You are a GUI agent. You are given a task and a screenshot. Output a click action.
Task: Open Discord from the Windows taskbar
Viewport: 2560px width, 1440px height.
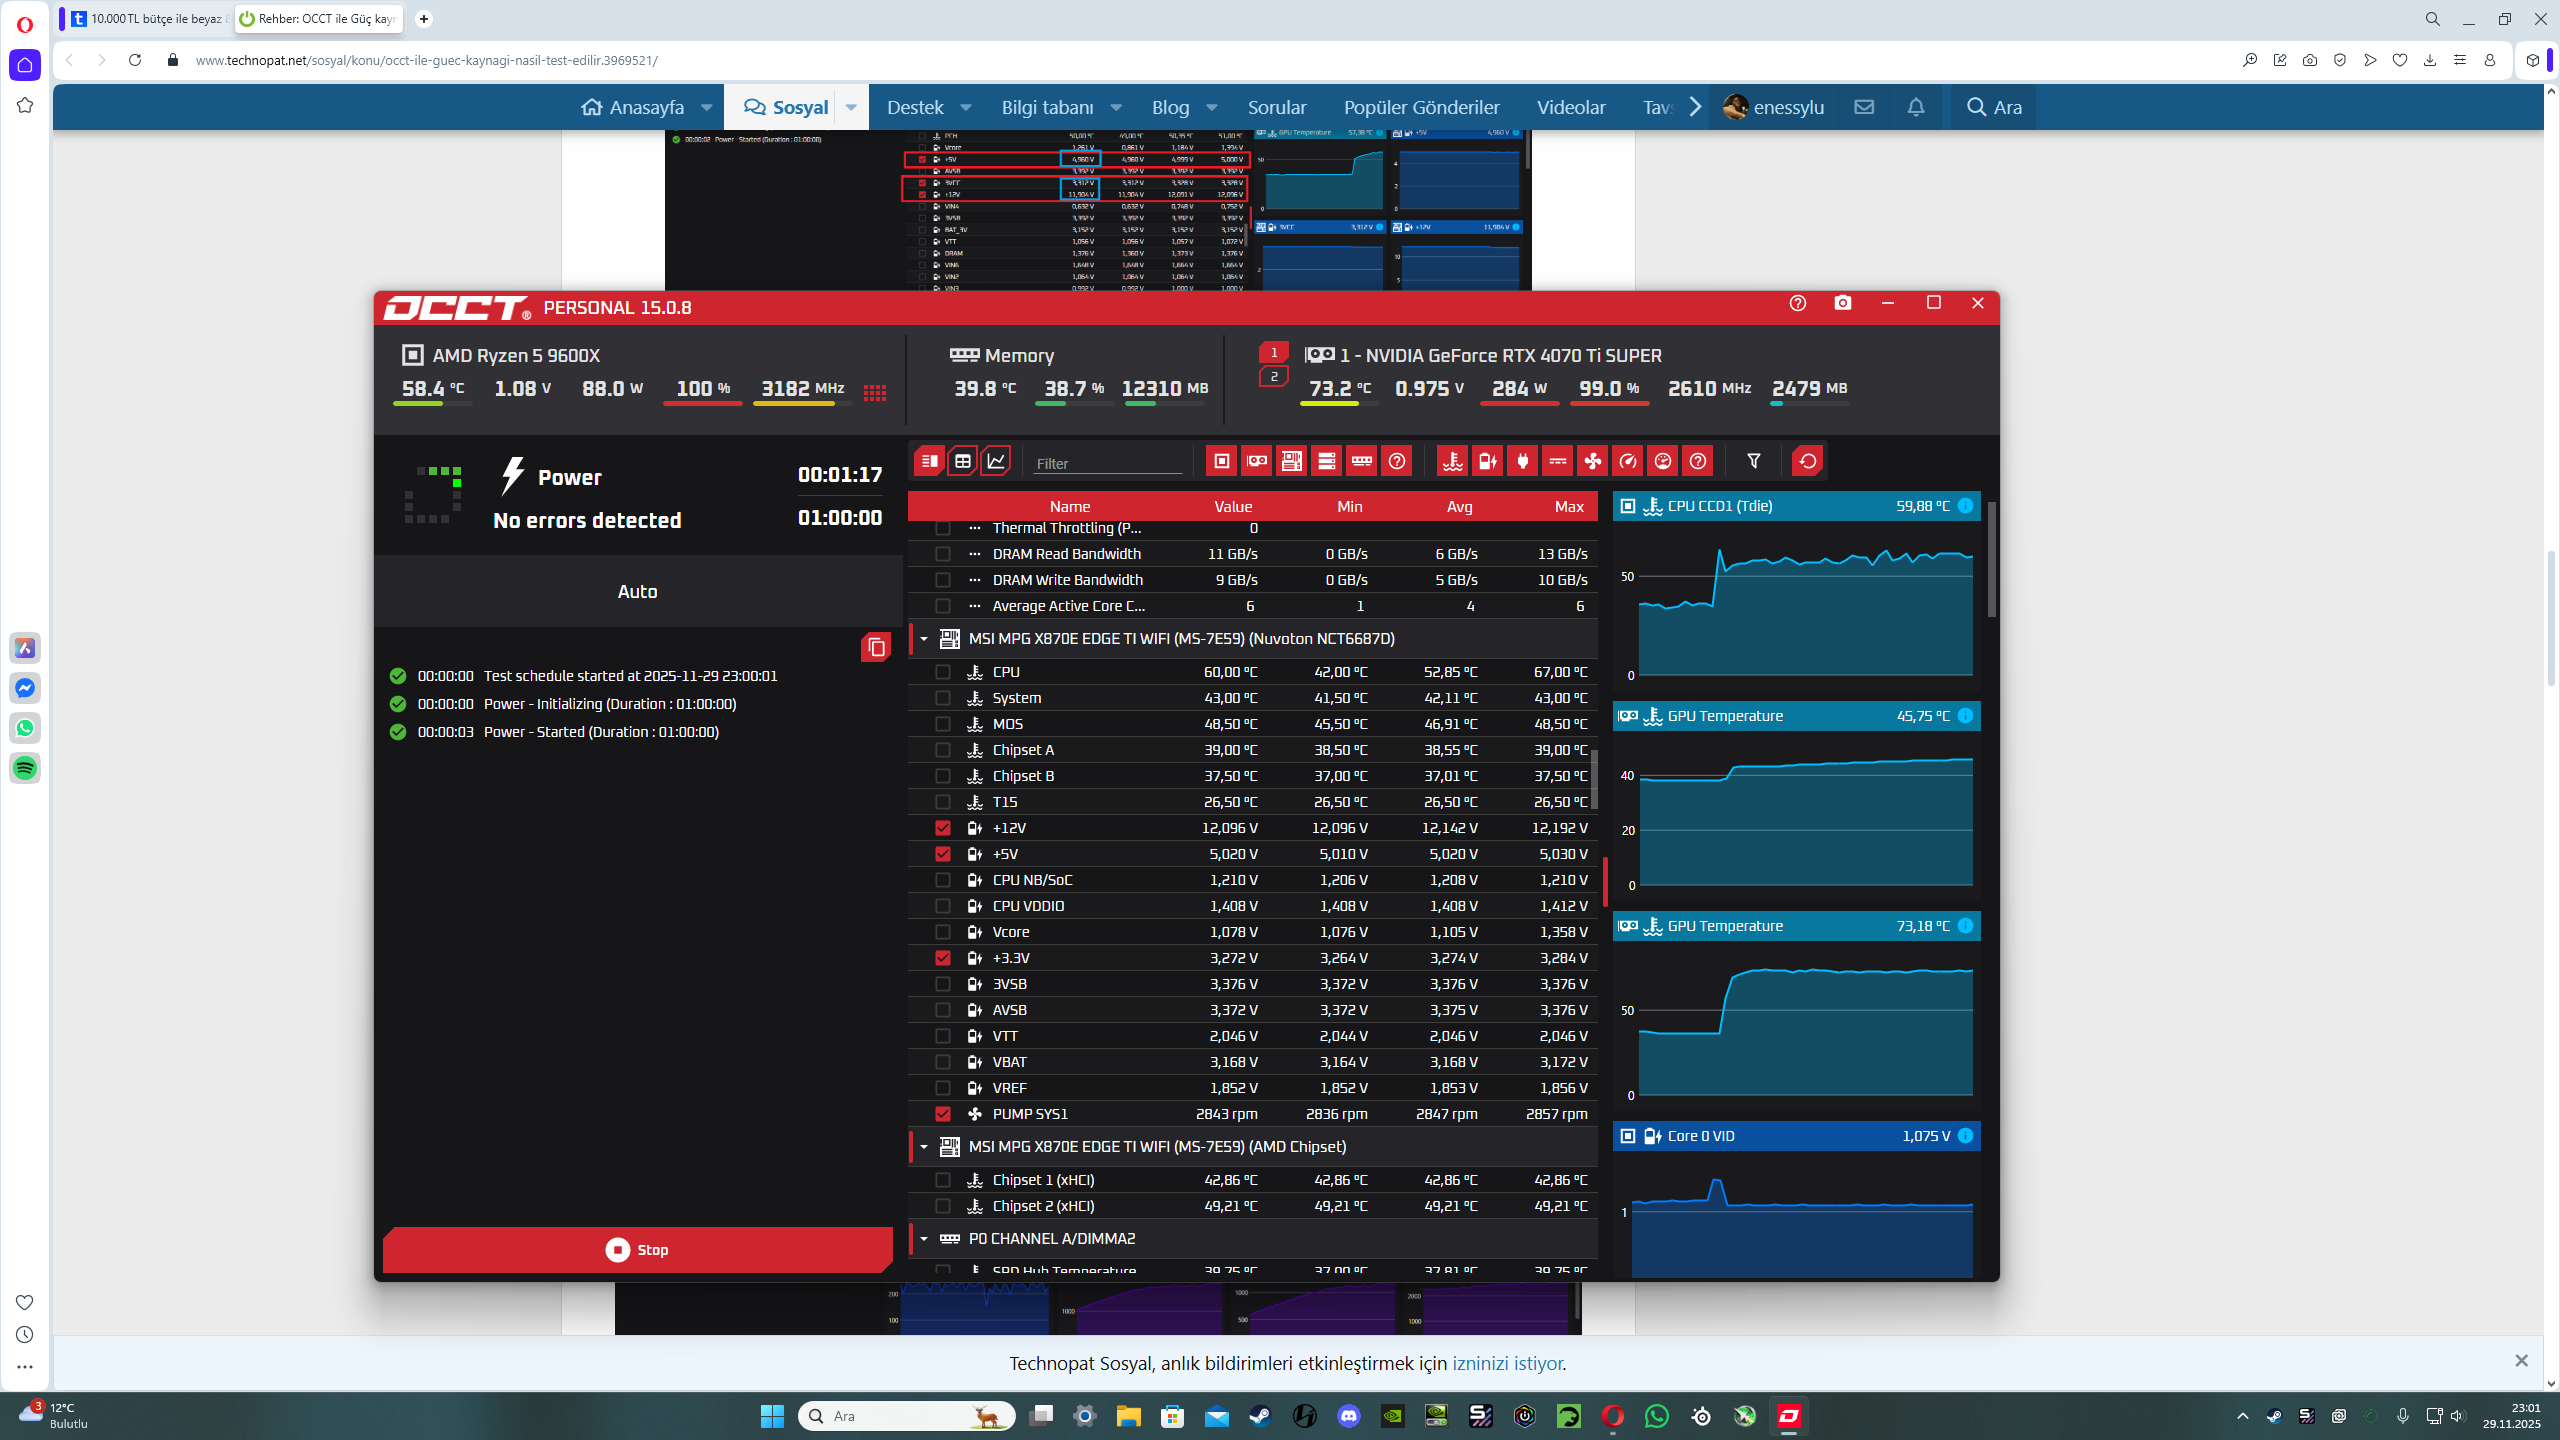tap(1348, 1416)
